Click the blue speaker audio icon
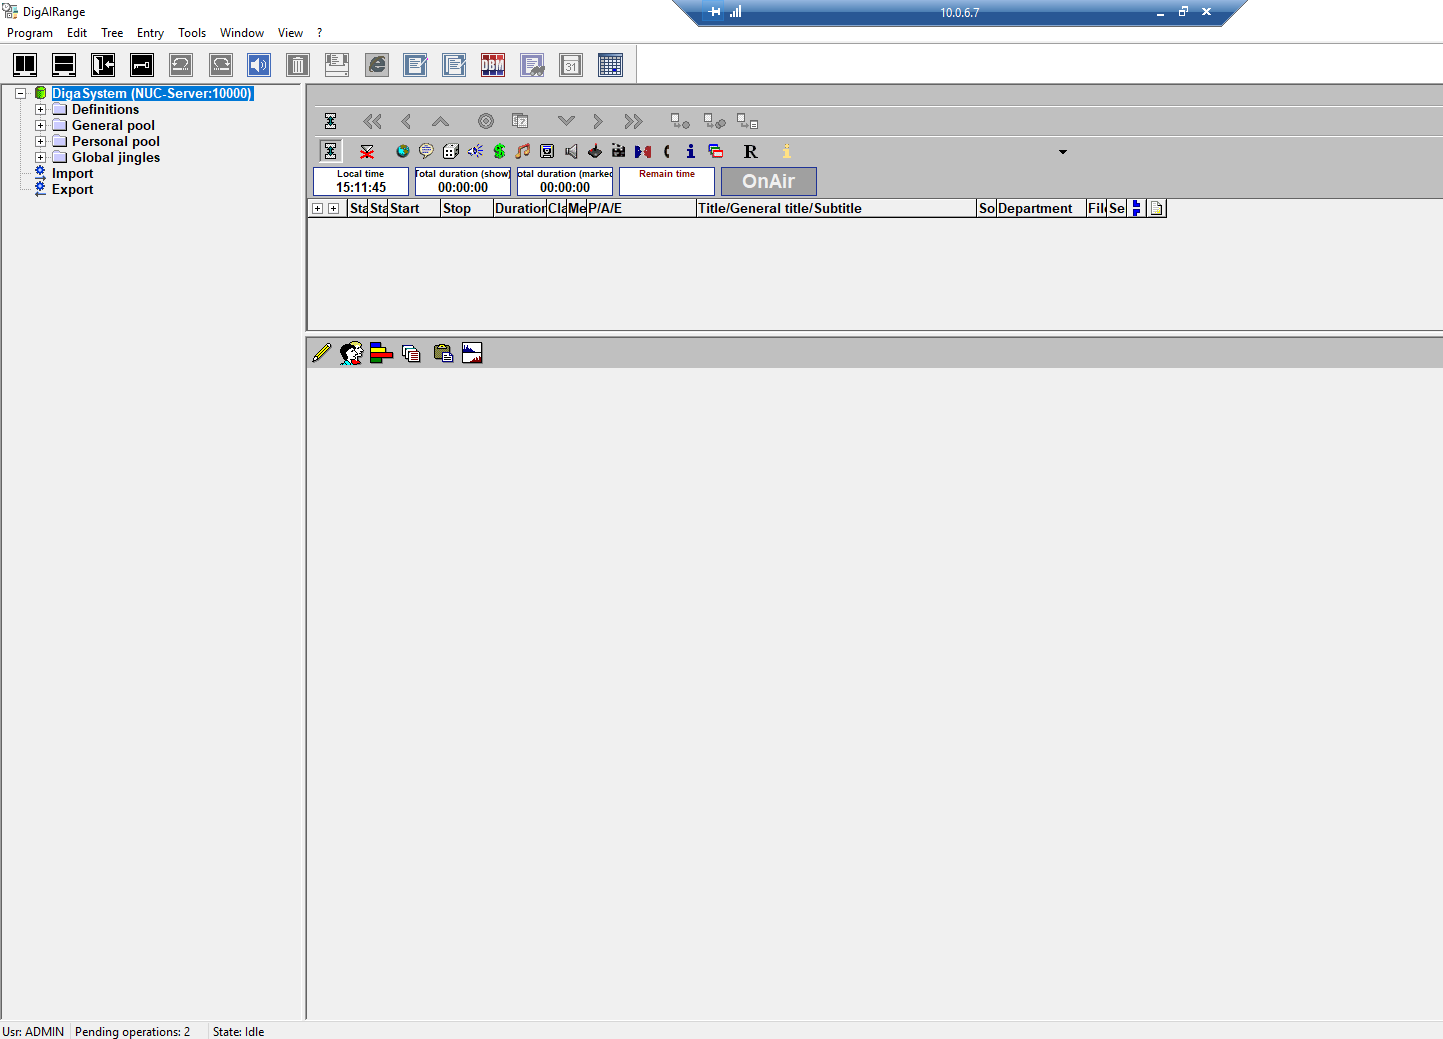 click(259, 66)
